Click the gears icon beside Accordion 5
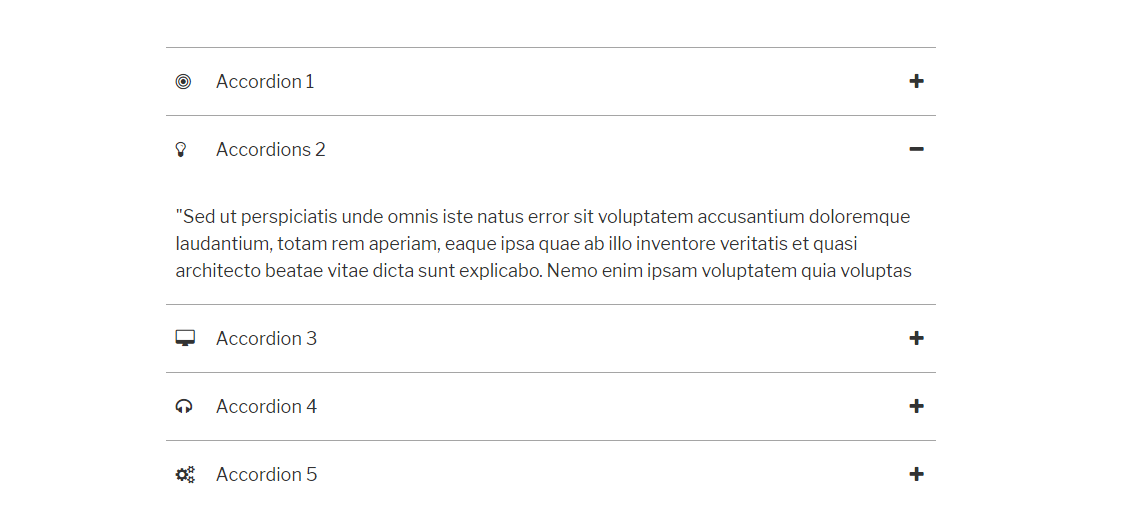The width and height of the screenshot is (1134, 525). coord(185,475)
